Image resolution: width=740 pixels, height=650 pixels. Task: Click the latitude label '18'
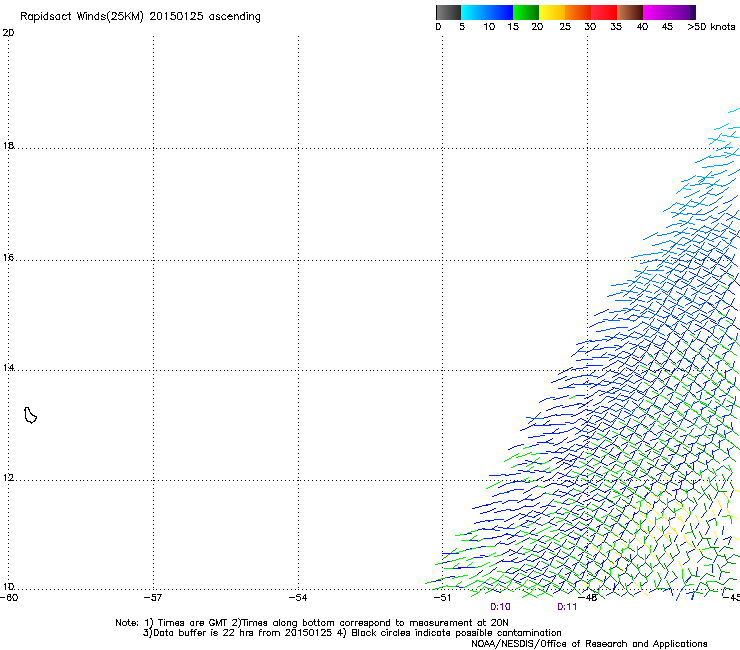point(8,145)
